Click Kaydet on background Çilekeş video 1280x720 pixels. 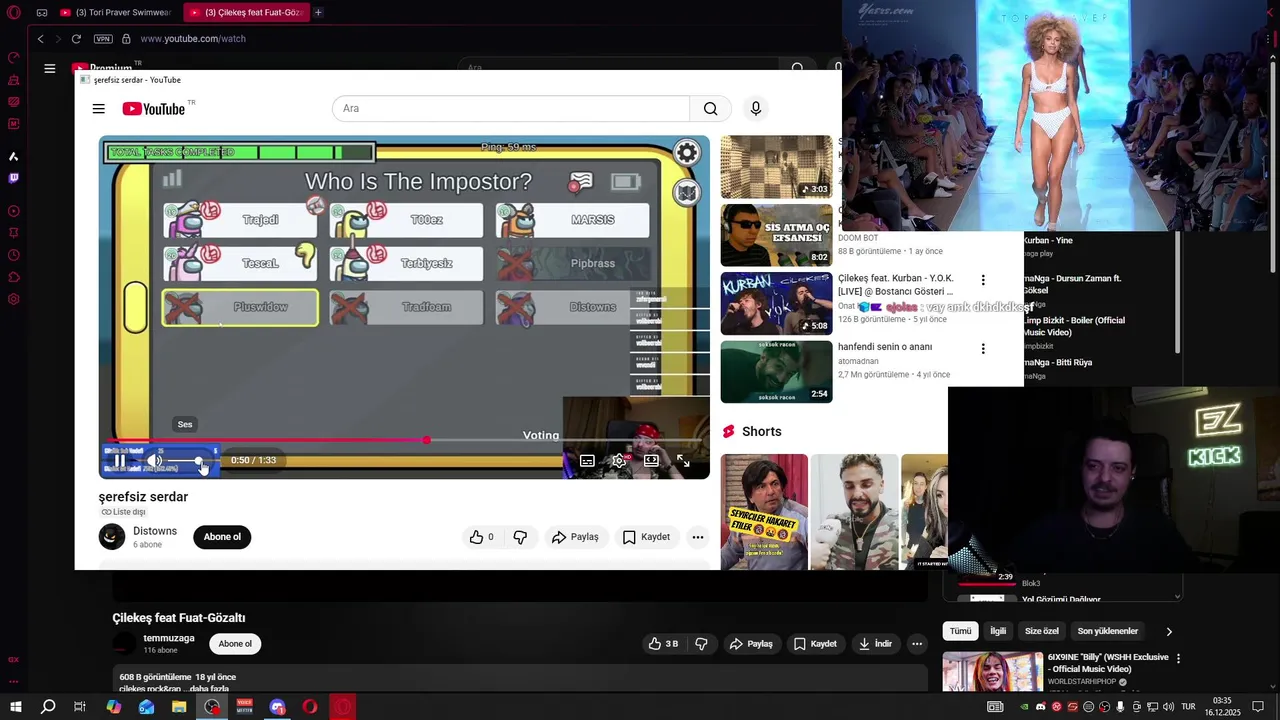point(815,644)
